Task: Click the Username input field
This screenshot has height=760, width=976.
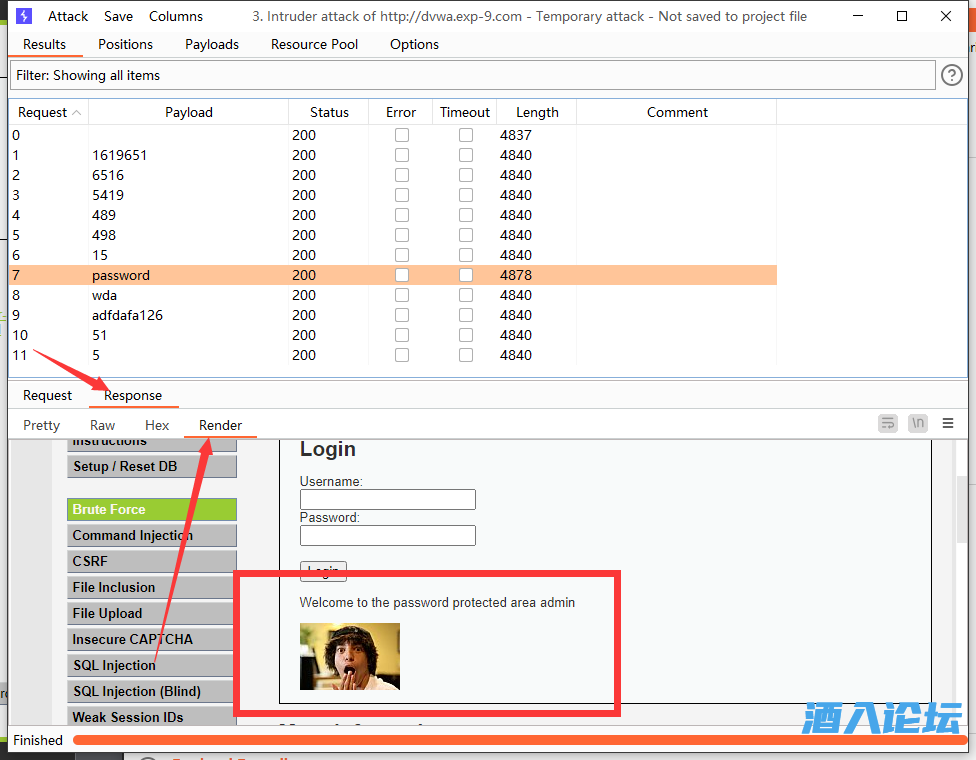Action: click(x=387, y=499)
